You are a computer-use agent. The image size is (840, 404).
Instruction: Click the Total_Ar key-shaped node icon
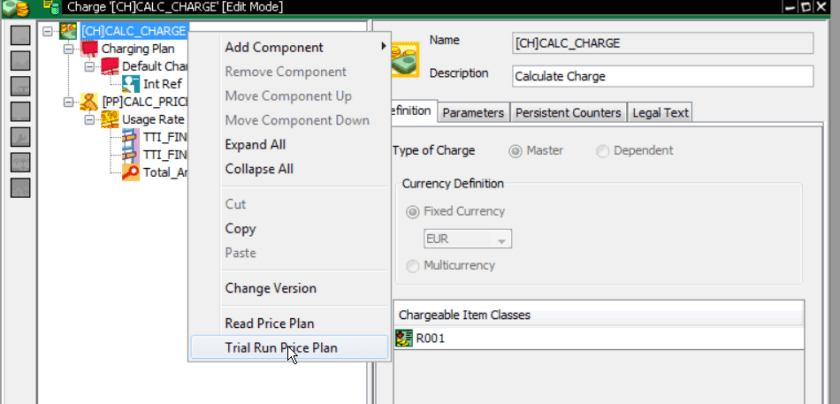[131, 173]
